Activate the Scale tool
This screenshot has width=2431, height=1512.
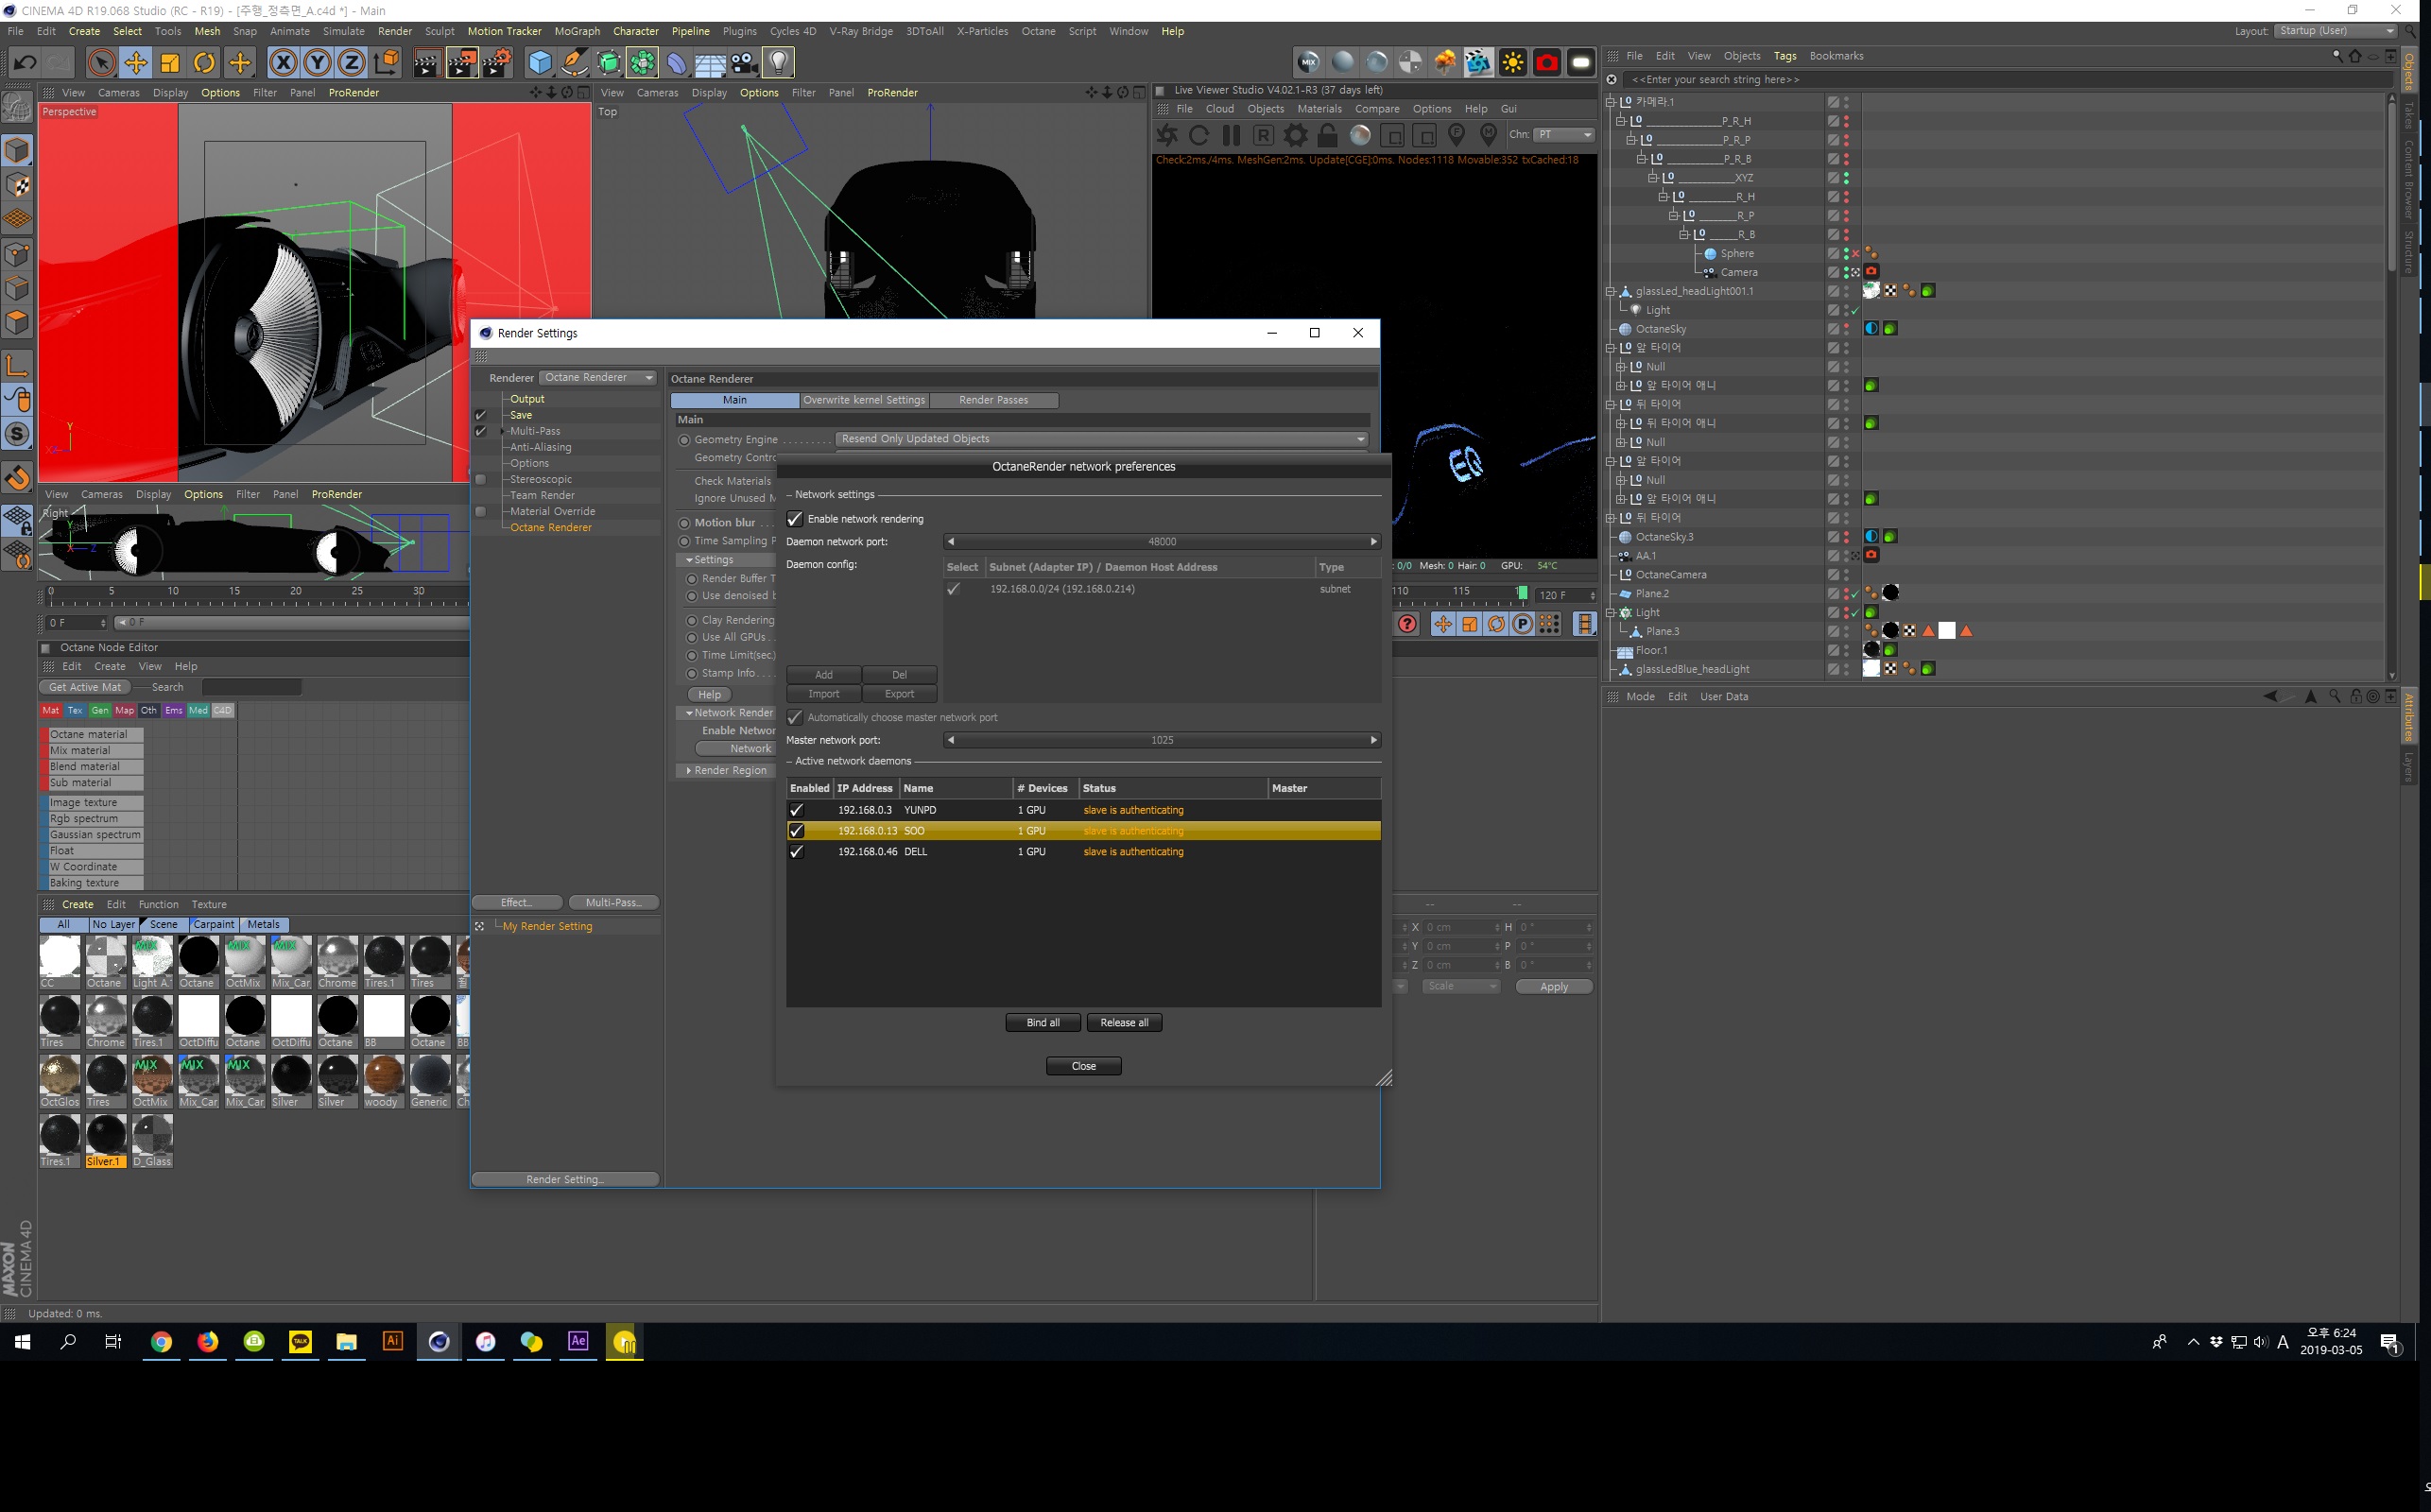(170, 63)
